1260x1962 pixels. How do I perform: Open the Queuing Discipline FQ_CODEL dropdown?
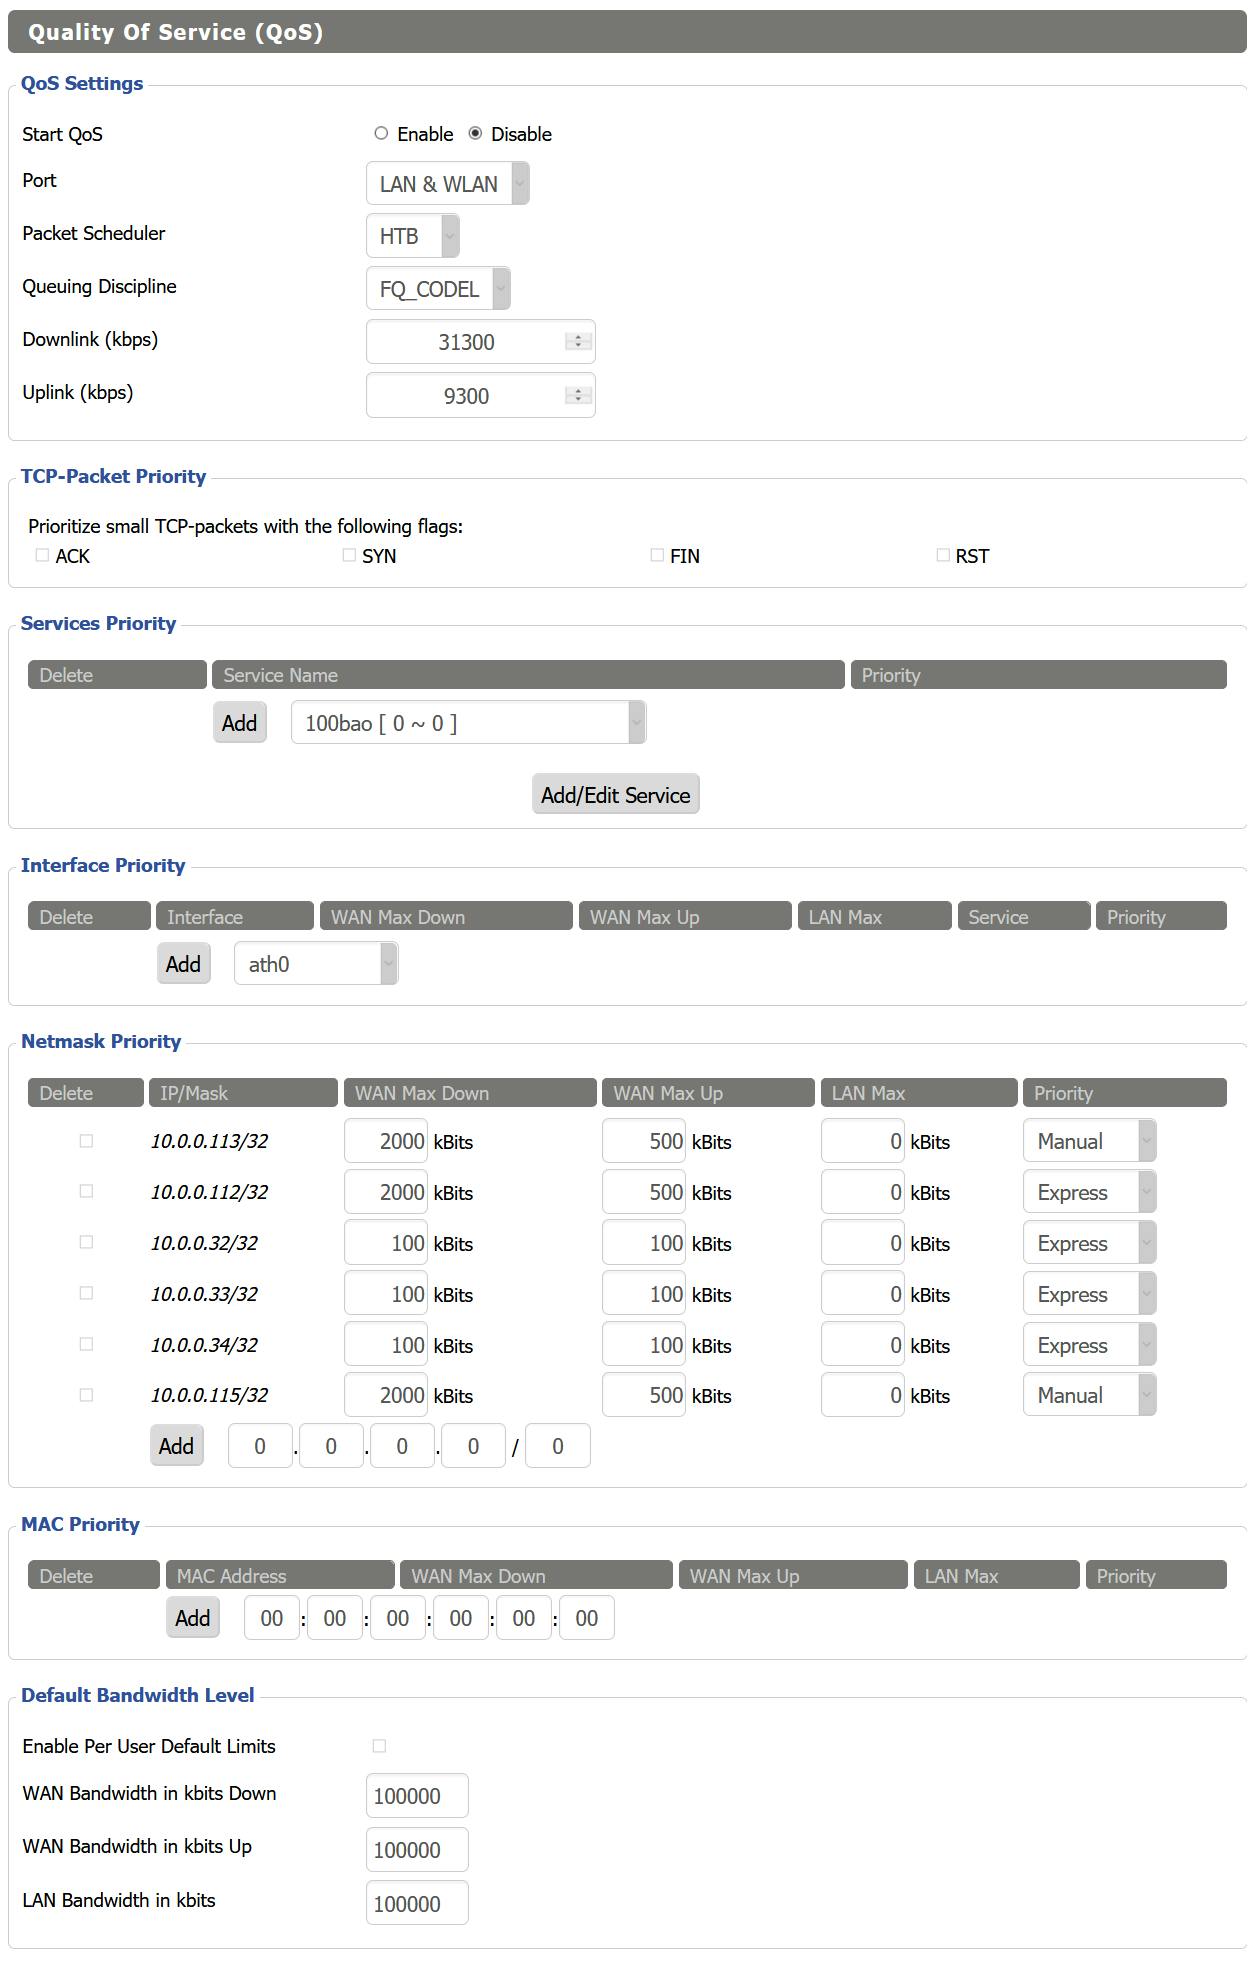tap(438, 289)
